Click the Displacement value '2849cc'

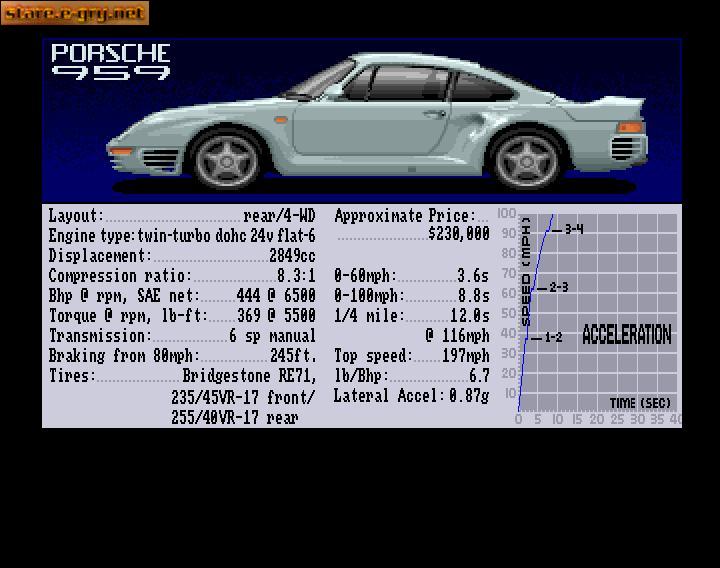tap(292, 255)
